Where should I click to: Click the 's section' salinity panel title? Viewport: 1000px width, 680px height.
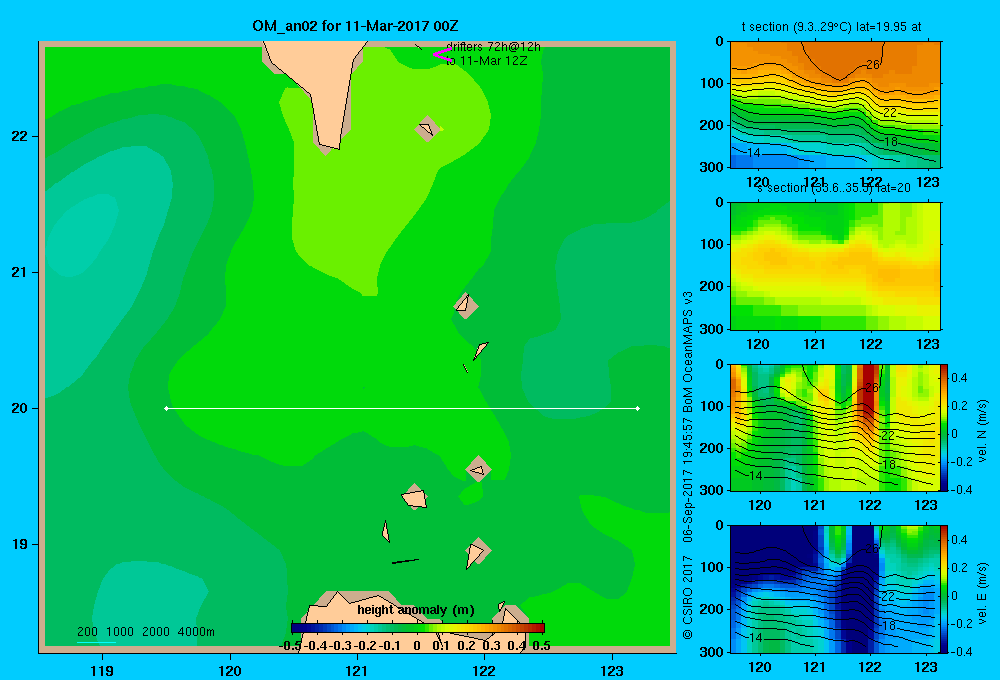(834, 188)
